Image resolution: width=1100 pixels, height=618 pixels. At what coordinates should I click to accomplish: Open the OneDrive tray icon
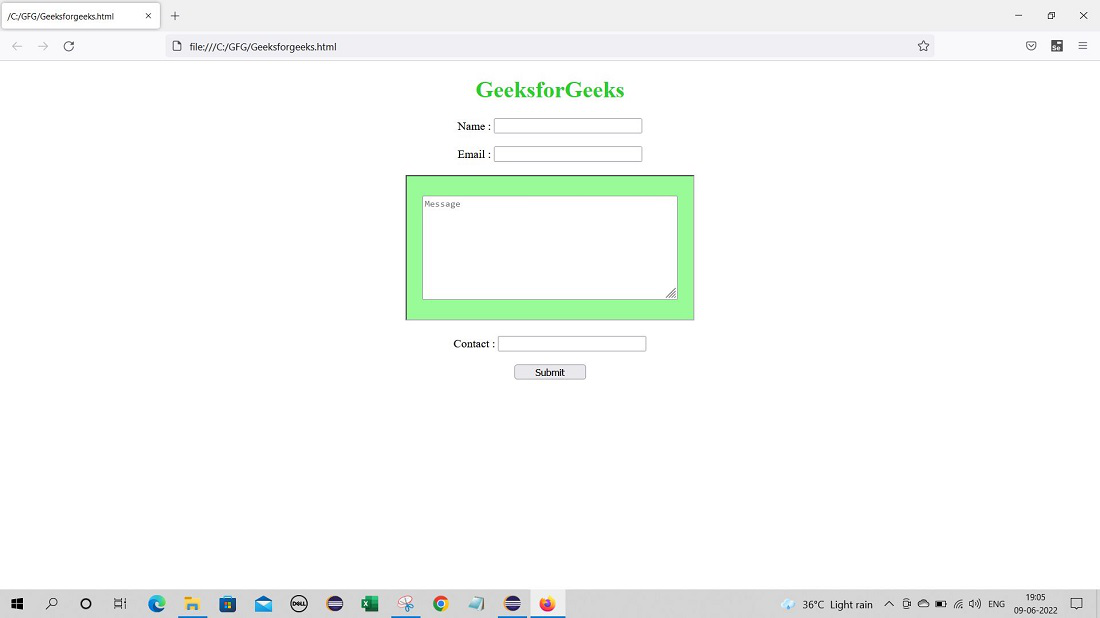(x=923, y=604)
